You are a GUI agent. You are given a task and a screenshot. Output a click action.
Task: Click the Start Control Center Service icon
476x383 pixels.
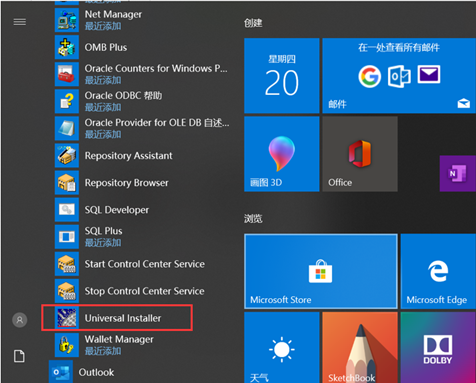[67, 264]
